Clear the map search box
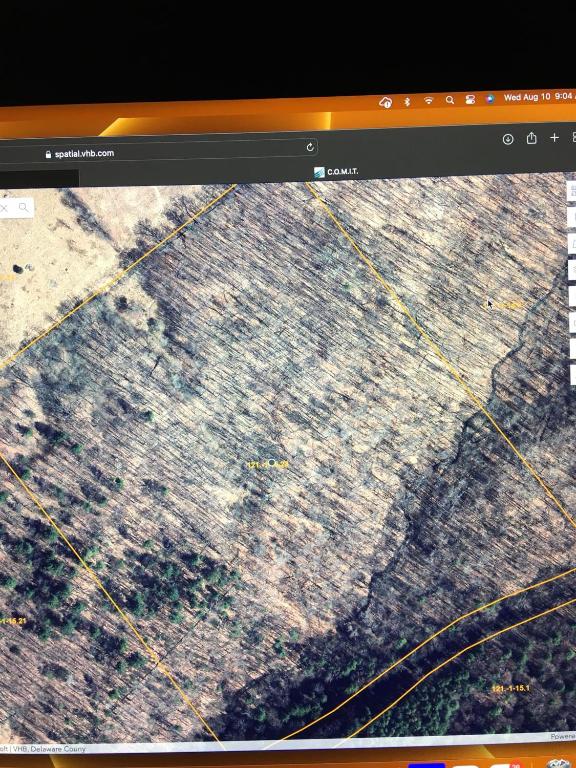576x768 pixels. coord(4,209)
